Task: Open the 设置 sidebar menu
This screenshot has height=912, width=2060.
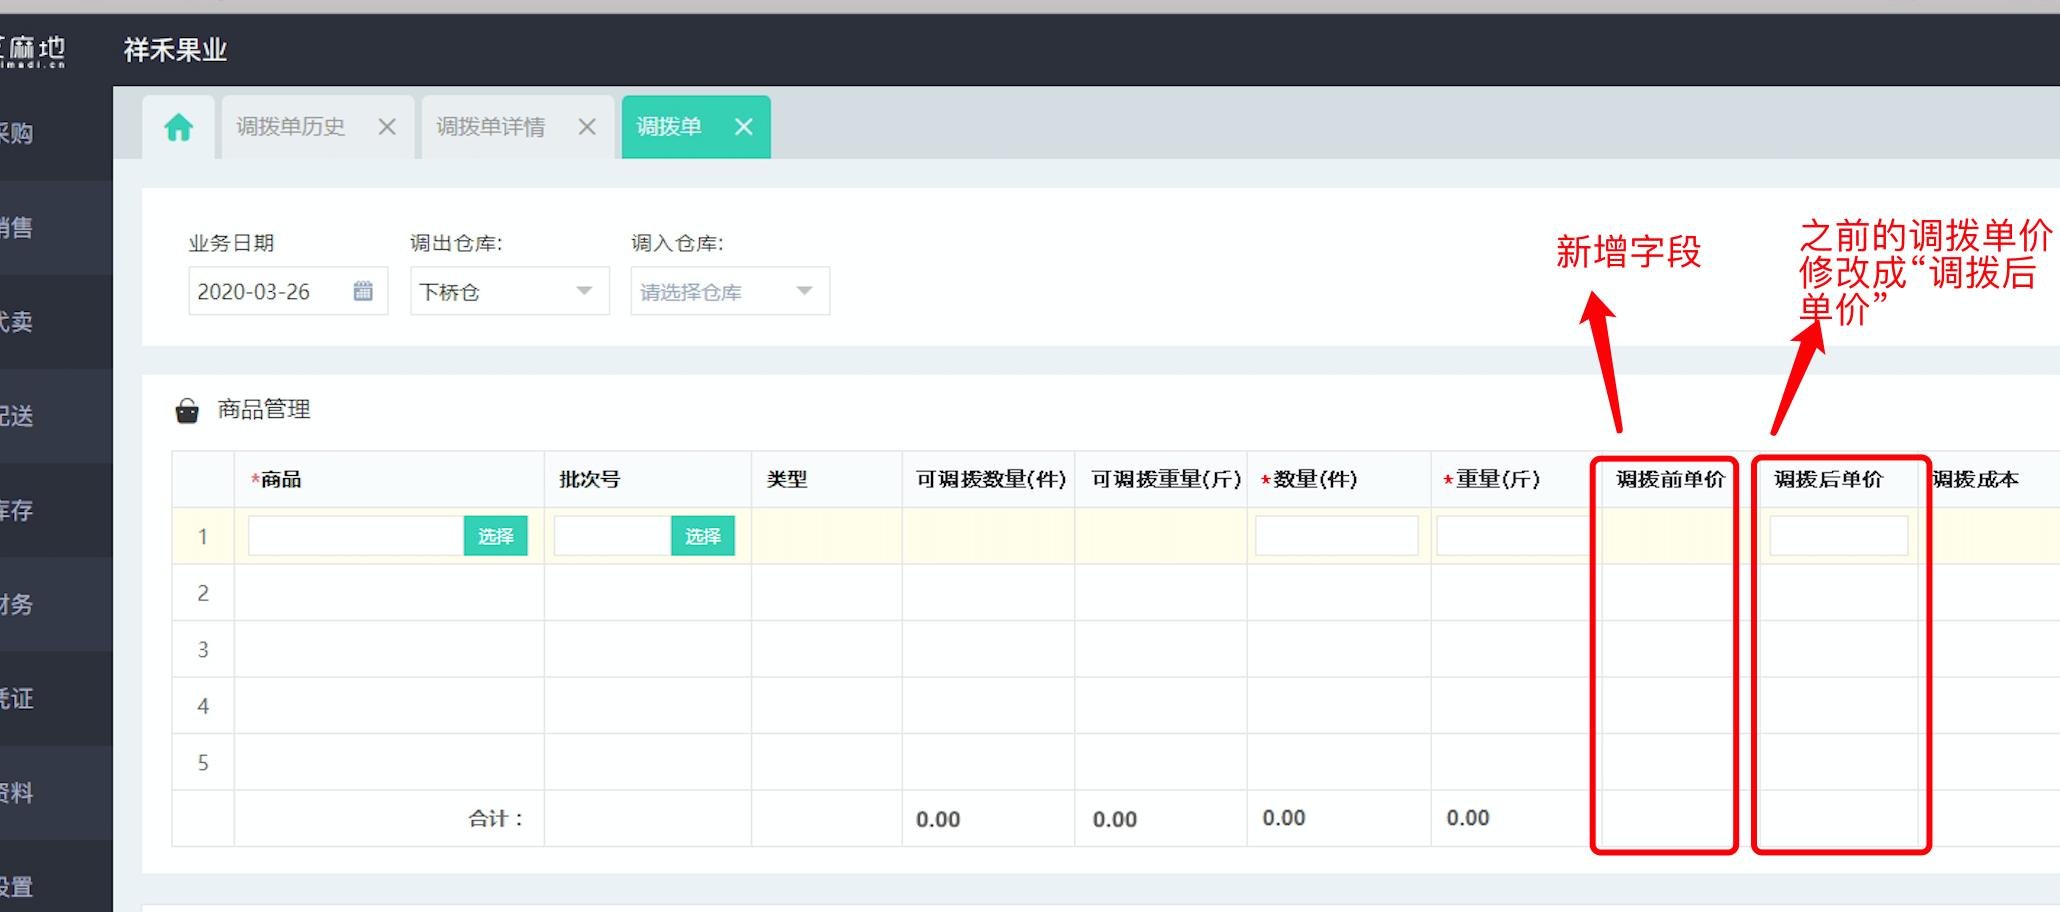Action: tap(56, 887)
